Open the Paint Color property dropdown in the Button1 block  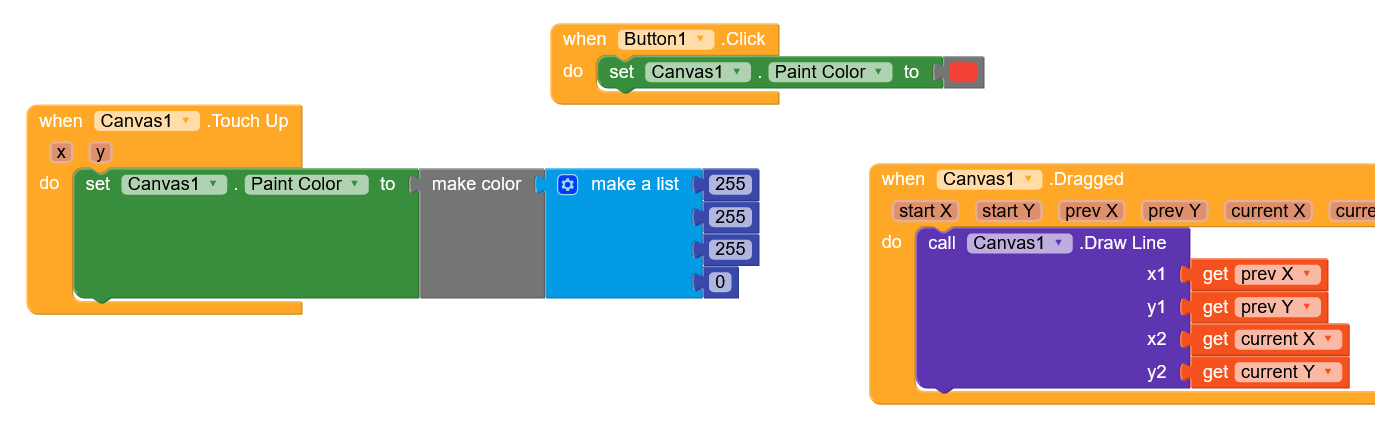(830, 72)
